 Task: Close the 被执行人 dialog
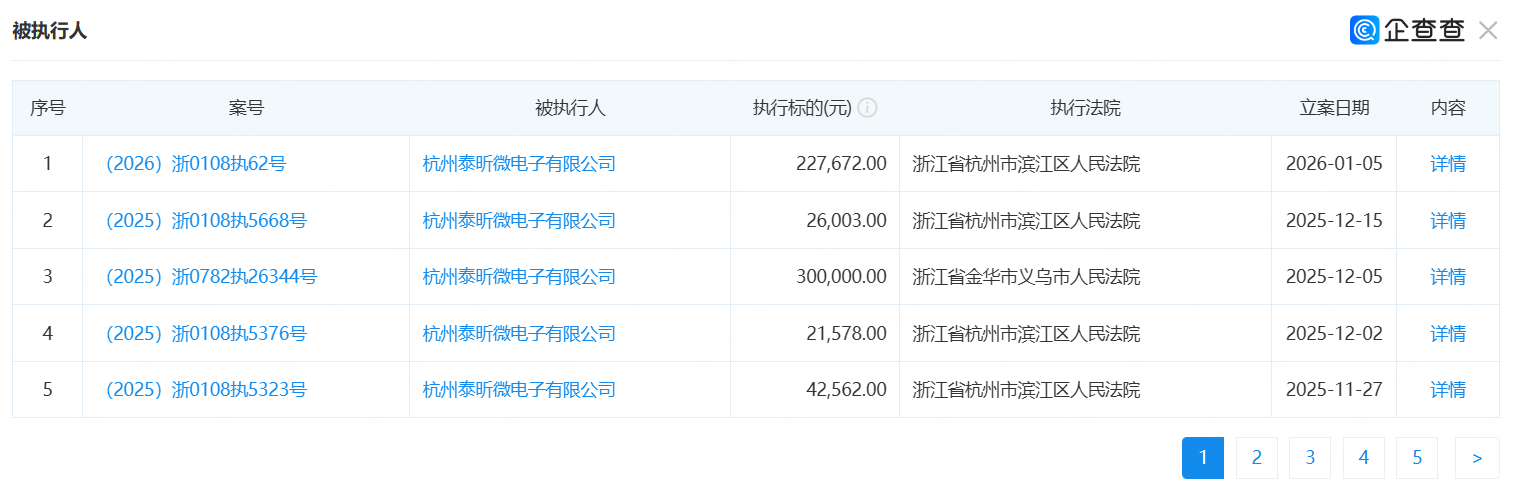(x=1488, y=31)
